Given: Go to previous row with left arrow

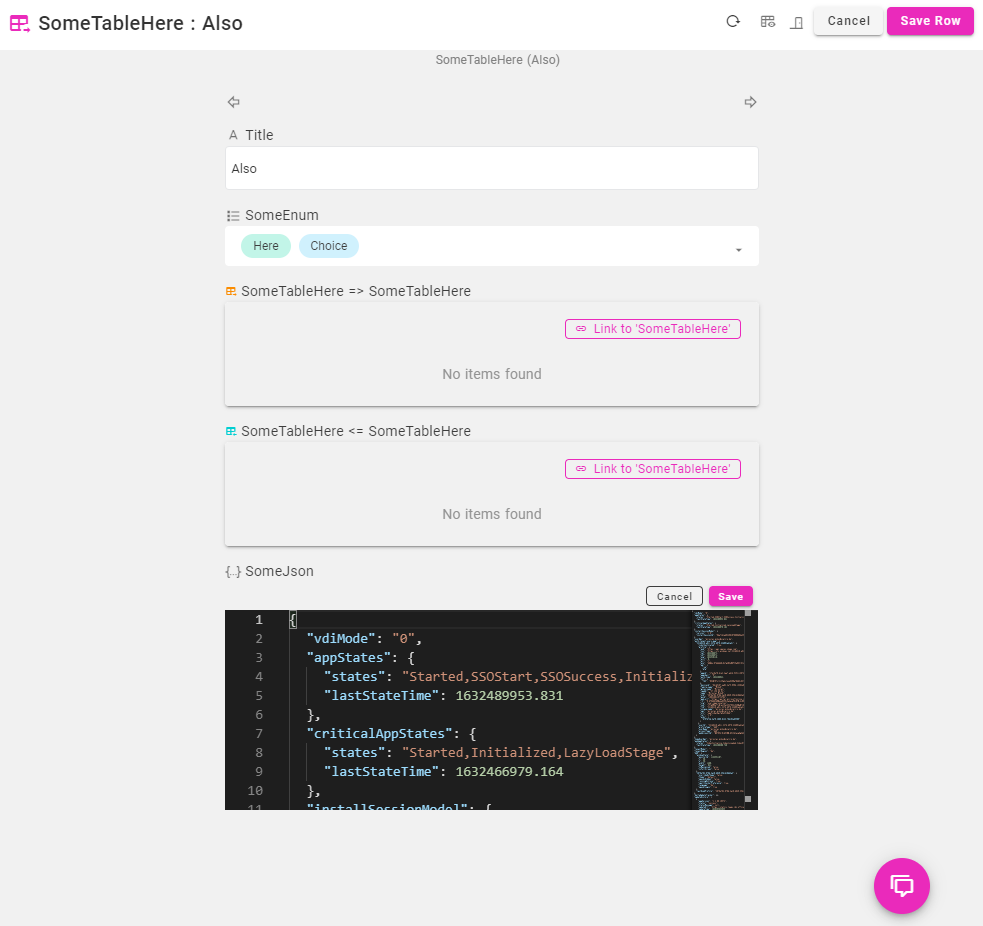Looking at the screenshot, I should click(234, 102).
